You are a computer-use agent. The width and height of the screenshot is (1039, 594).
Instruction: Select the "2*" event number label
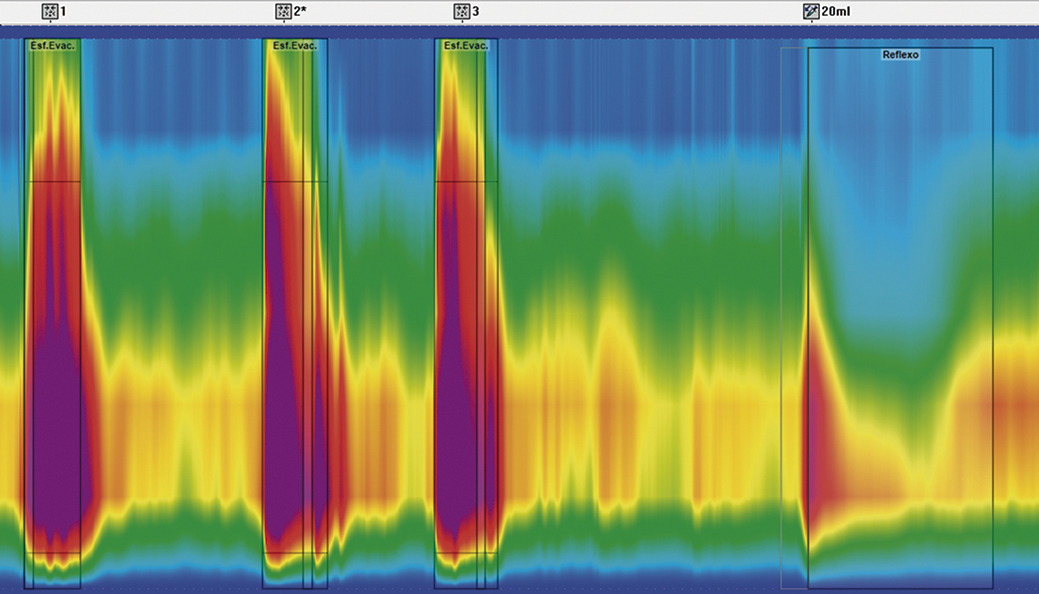pos(300,11)
